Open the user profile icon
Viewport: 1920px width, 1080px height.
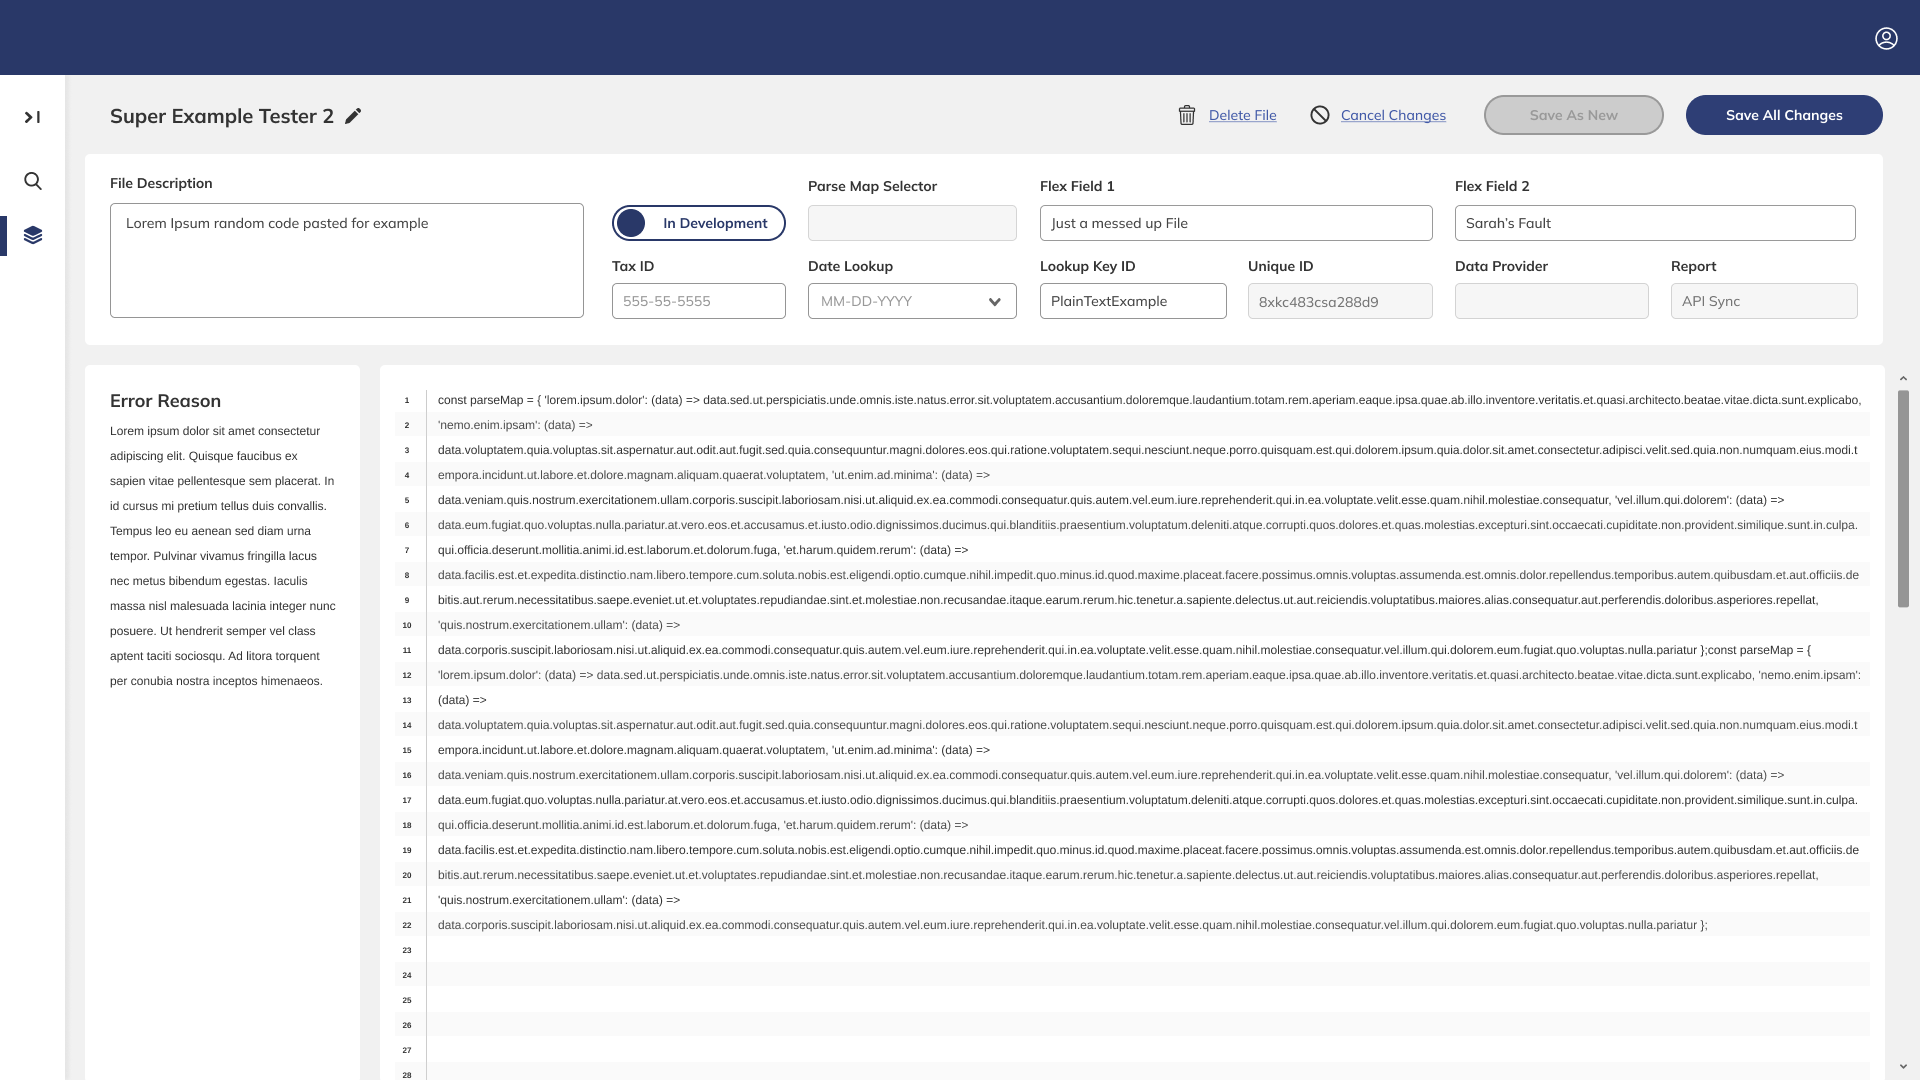coord(1886,38)
